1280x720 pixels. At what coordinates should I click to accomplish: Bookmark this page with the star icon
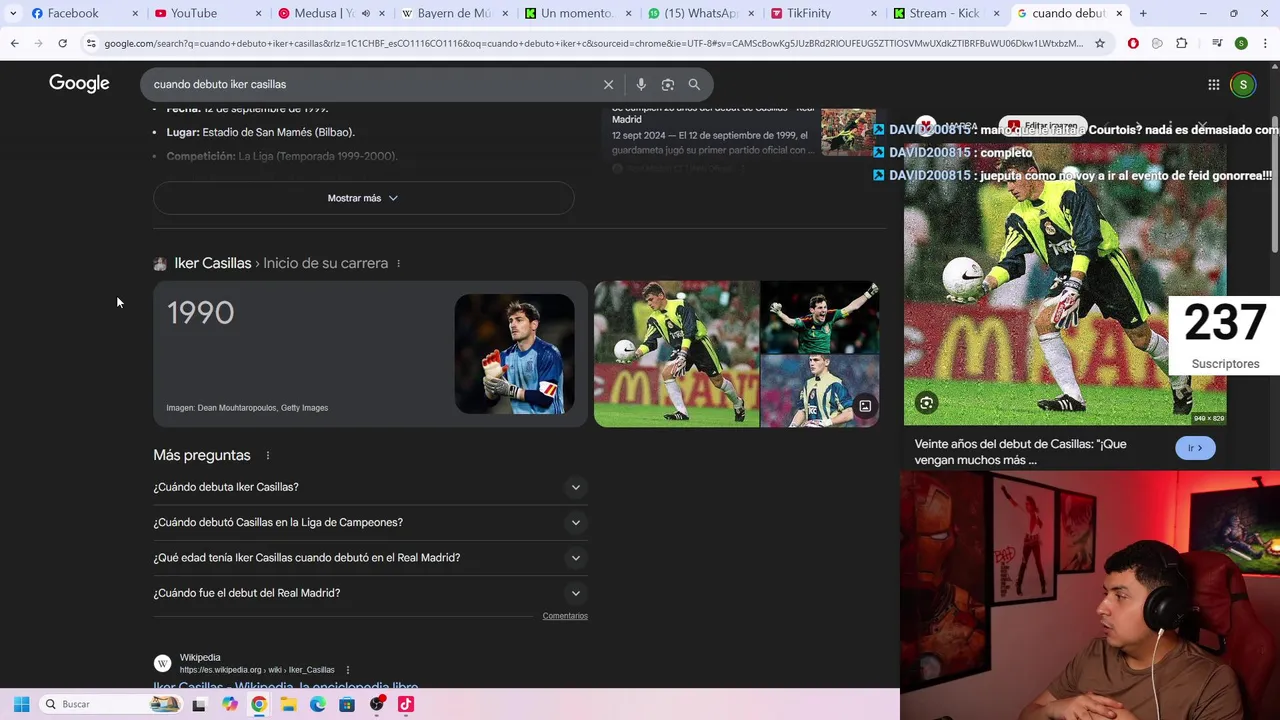1100,43
